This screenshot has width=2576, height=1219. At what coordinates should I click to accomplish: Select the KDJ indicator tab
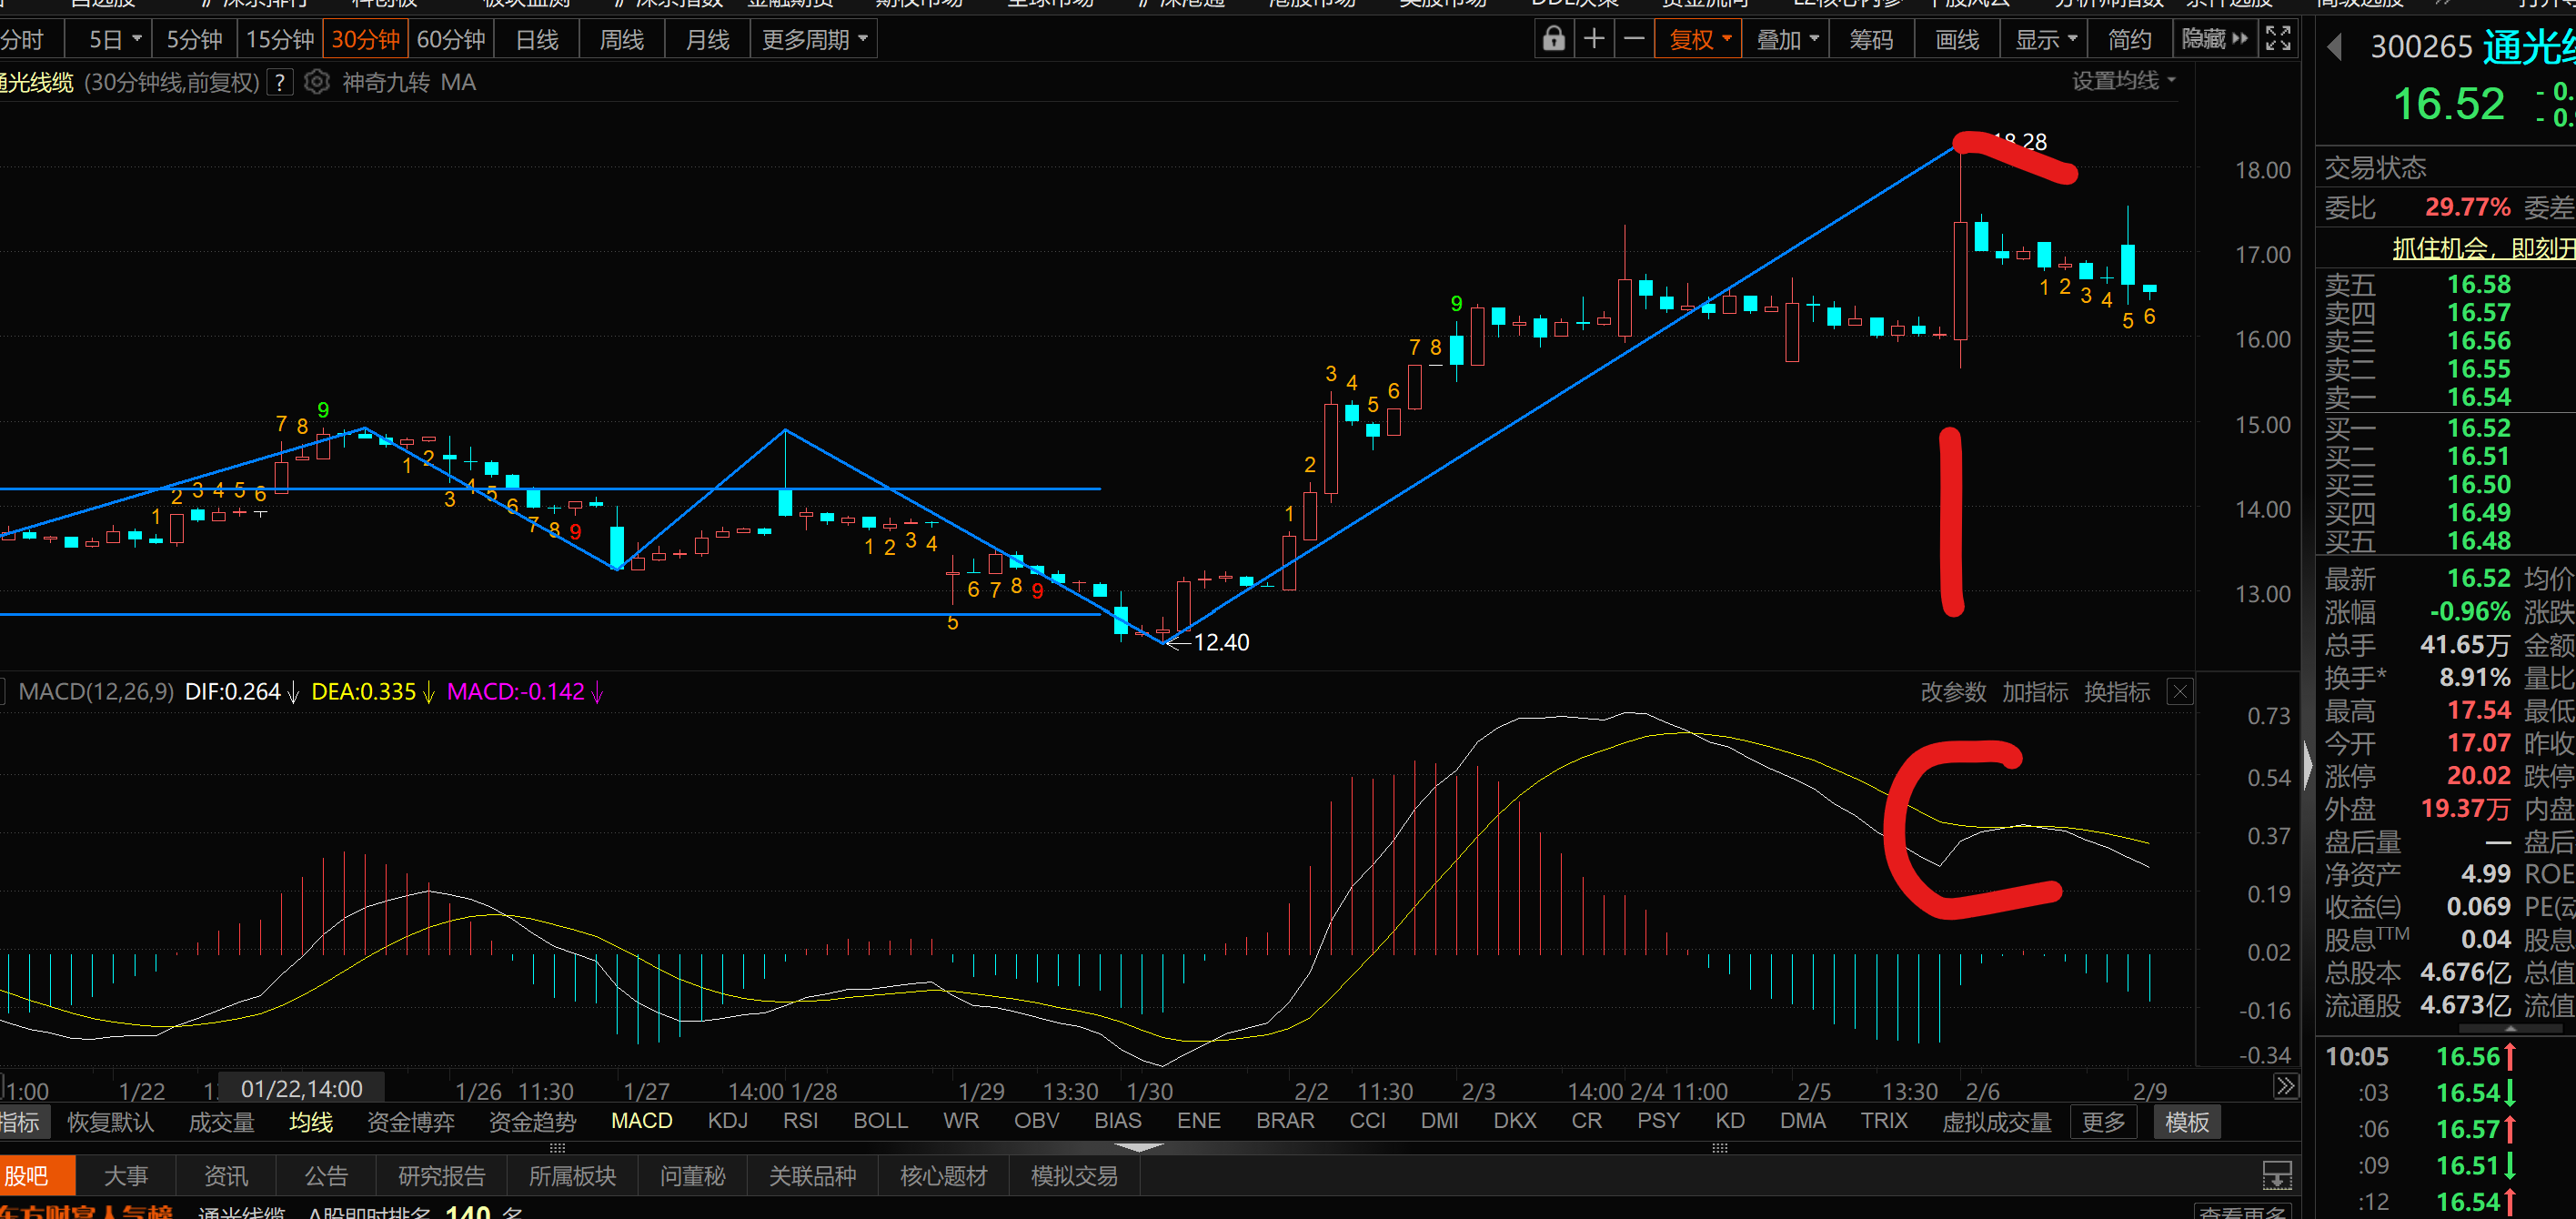[x=727, y=1121]
